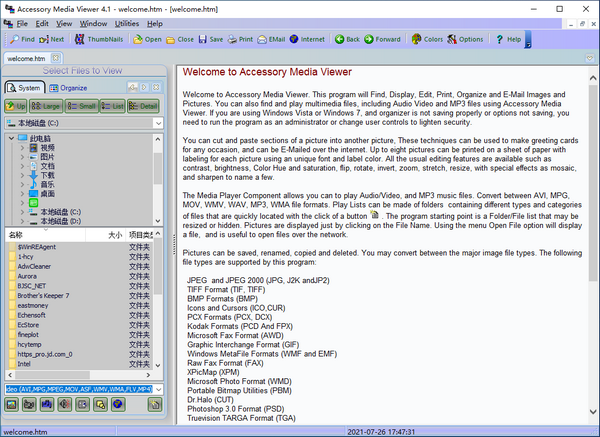The image size is (600, 437).
Task: Sort file list by 大小 column
Action: 106,235
